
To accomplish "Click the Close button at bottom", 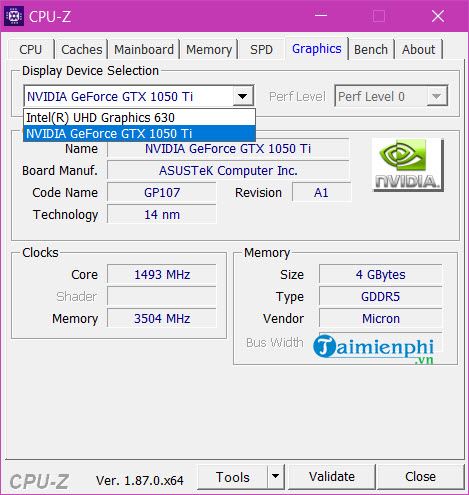I will [420, 477].
